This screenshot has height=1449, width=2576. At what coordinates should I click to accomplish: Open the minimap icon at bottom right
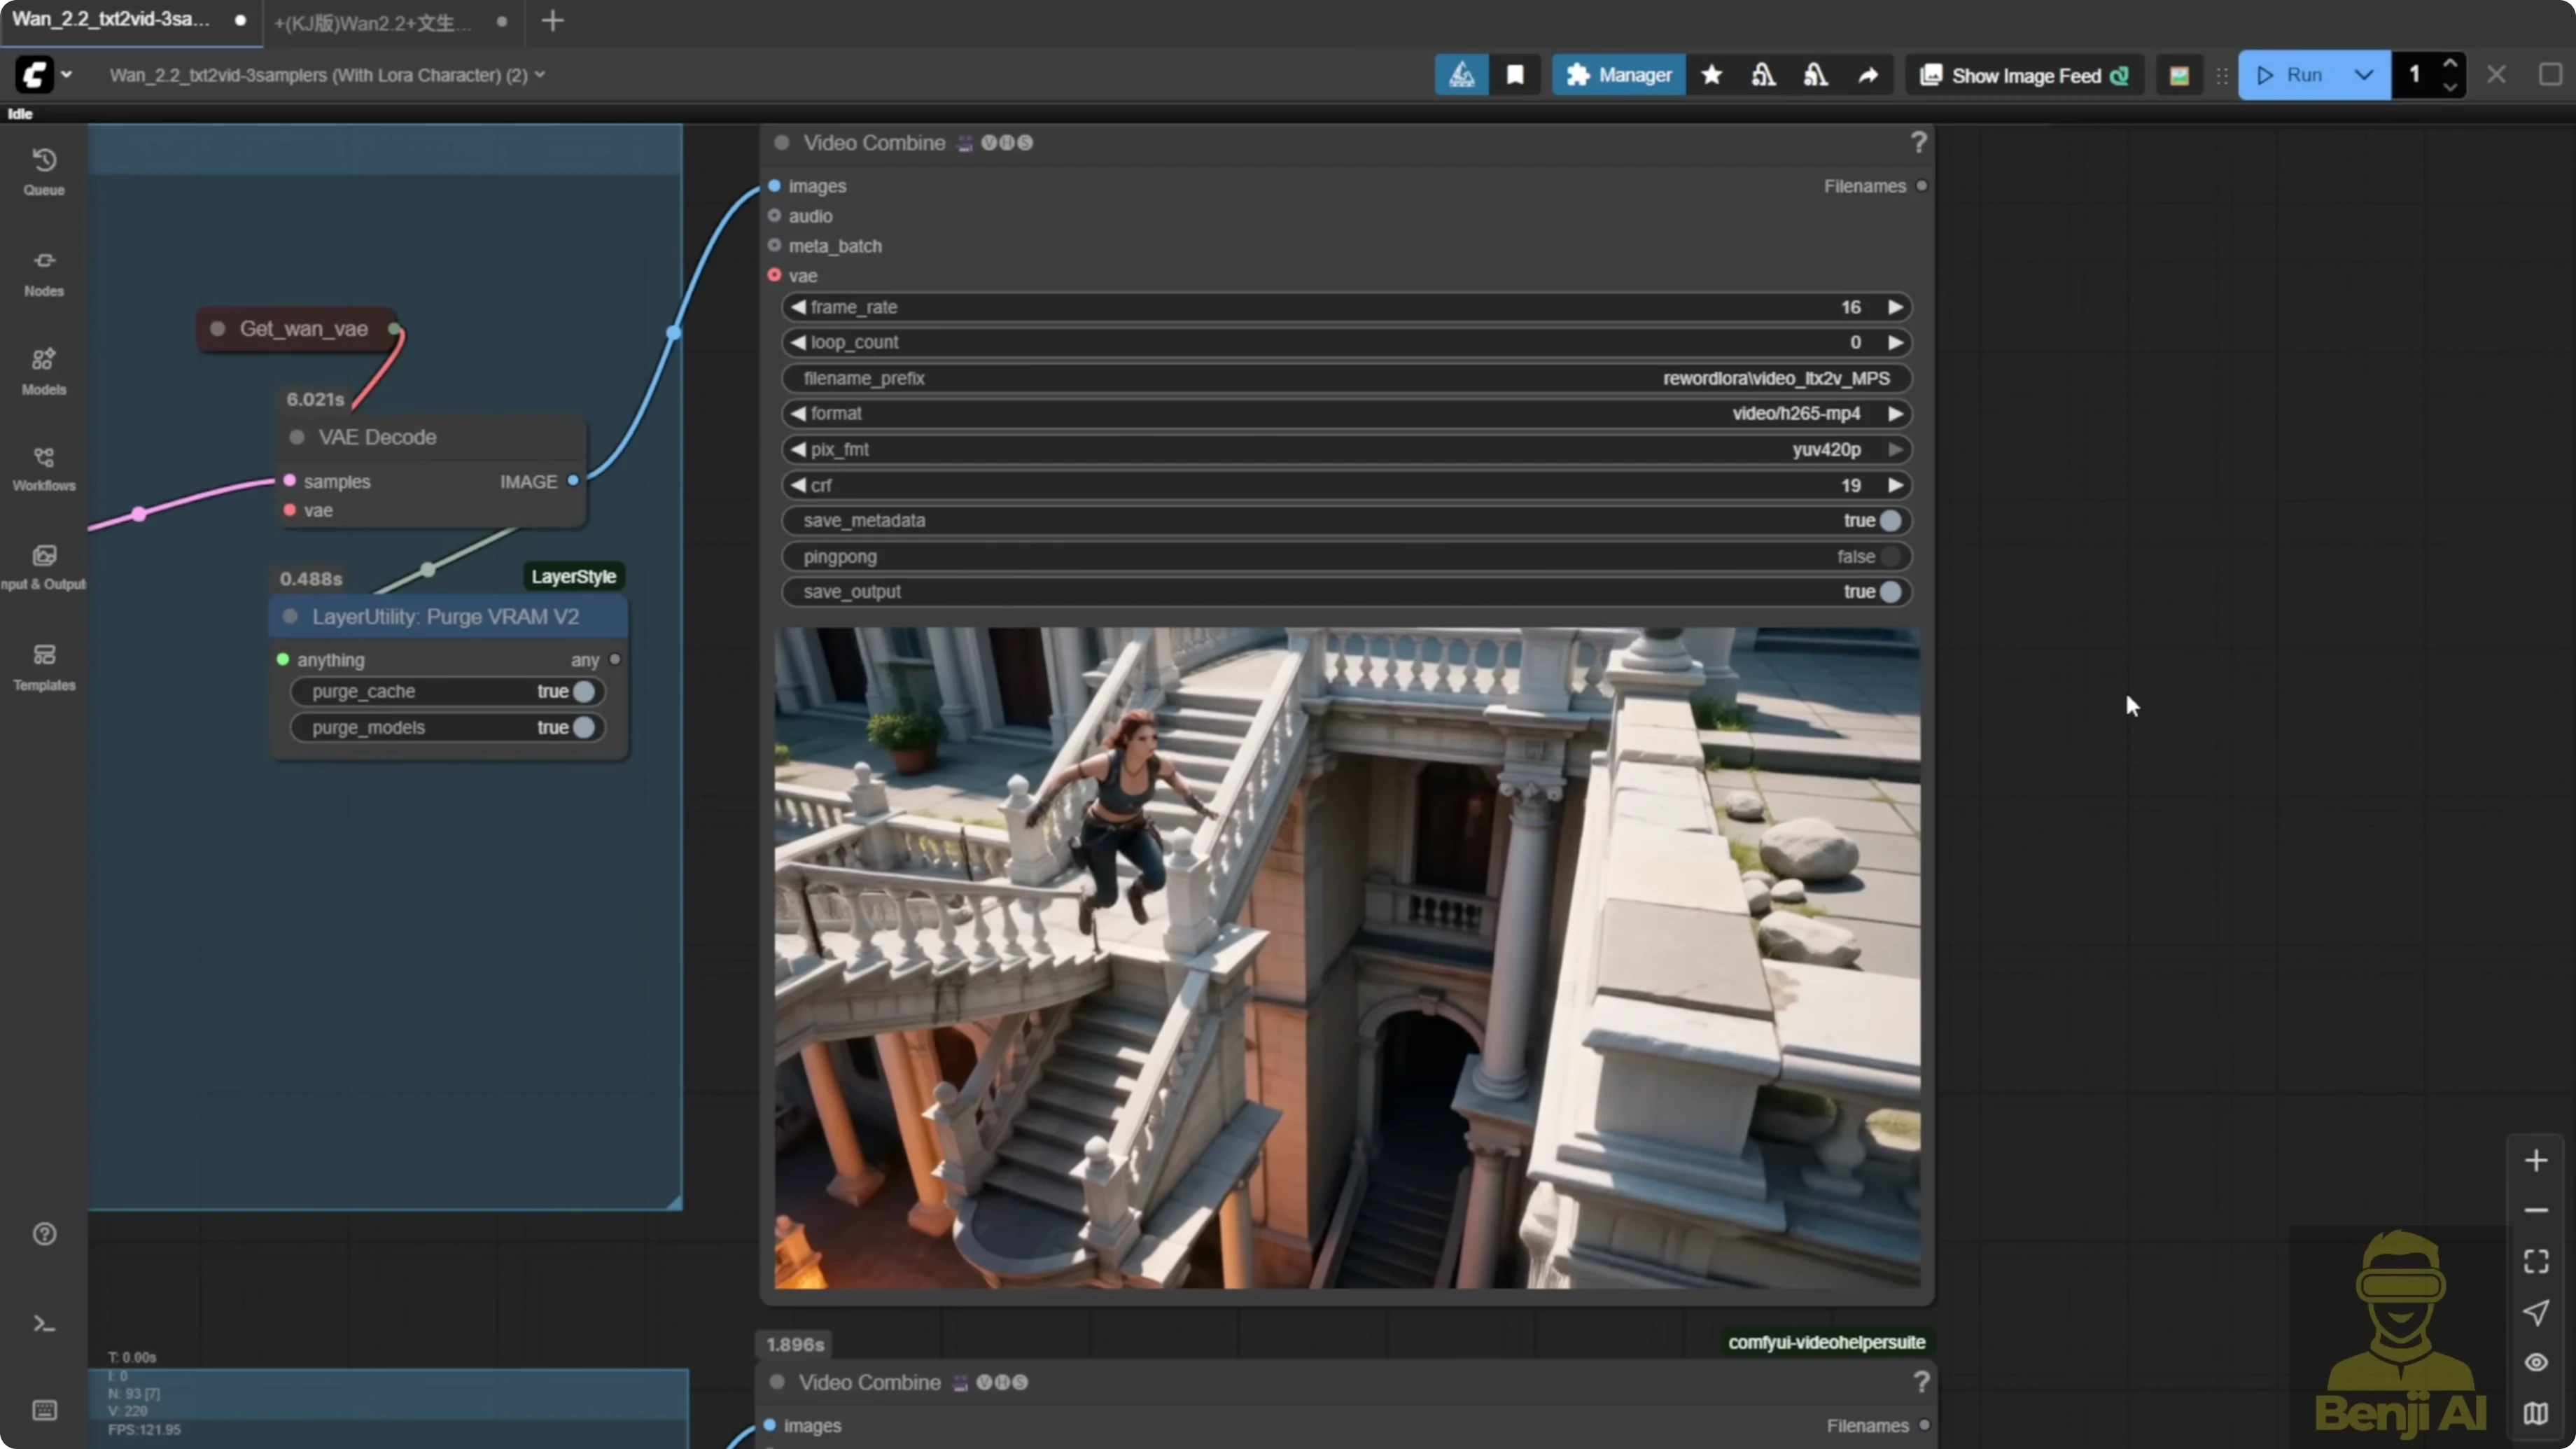[2536, 1413]
